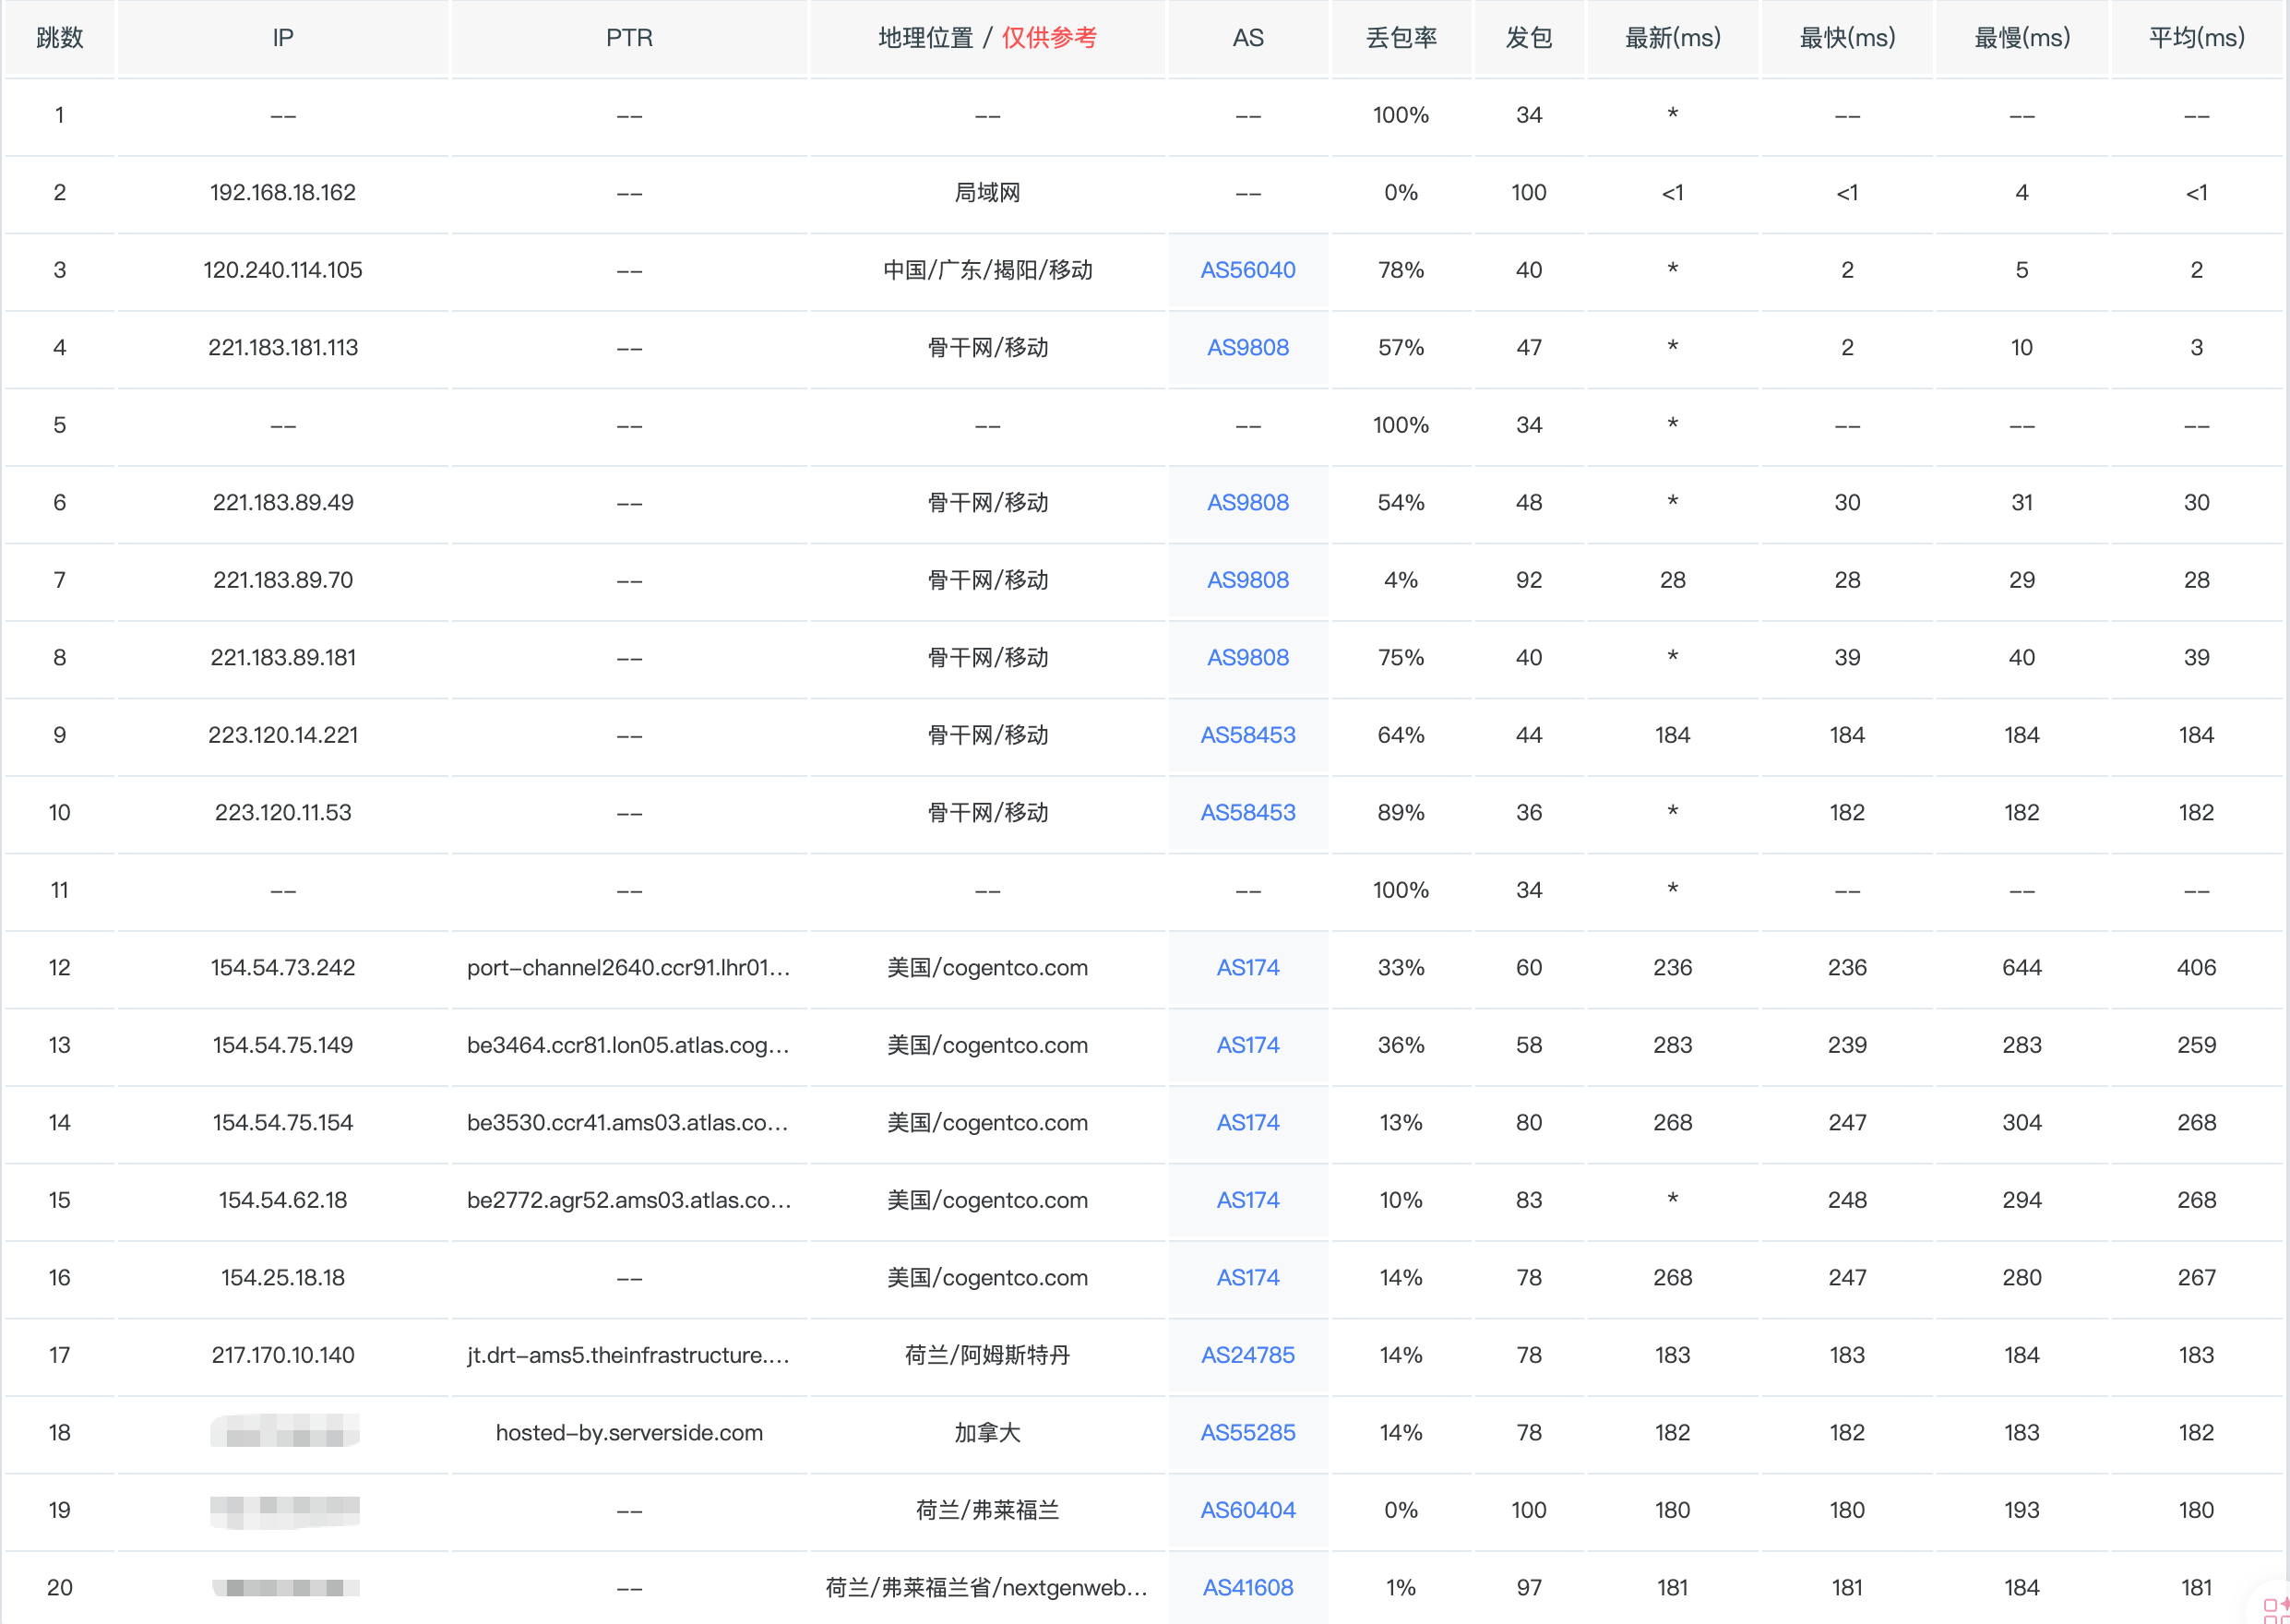Image resolution: width=2290 pixels, height=1624 pixels.
Task: Click the 地理位置 column header
Action: tap(925, 38)
